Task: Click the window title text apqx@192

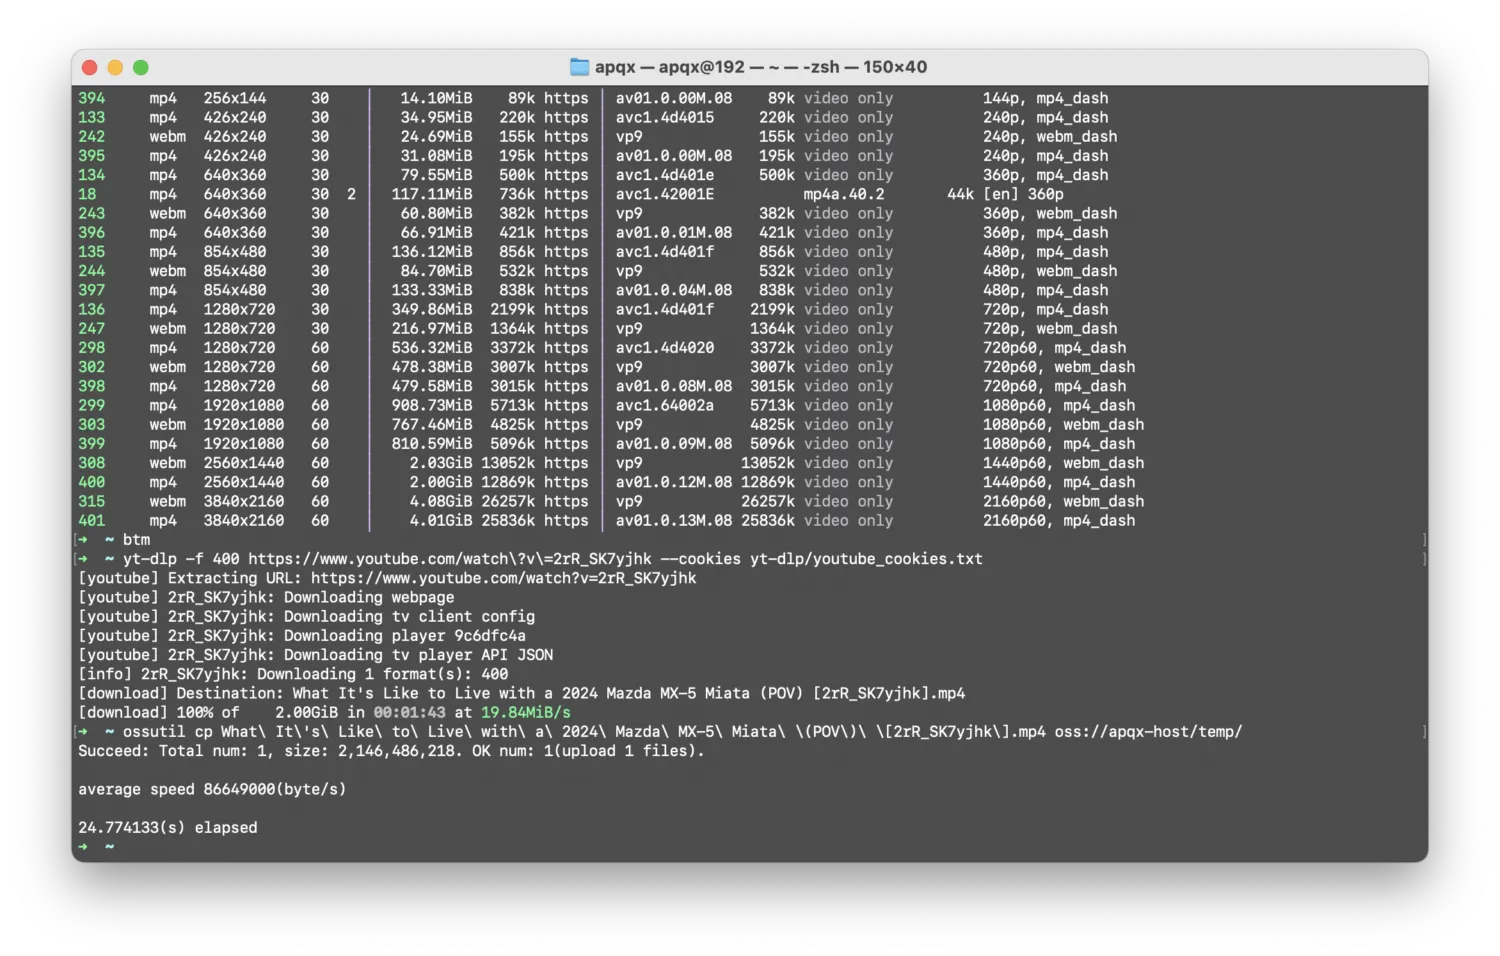Action: 701,67
